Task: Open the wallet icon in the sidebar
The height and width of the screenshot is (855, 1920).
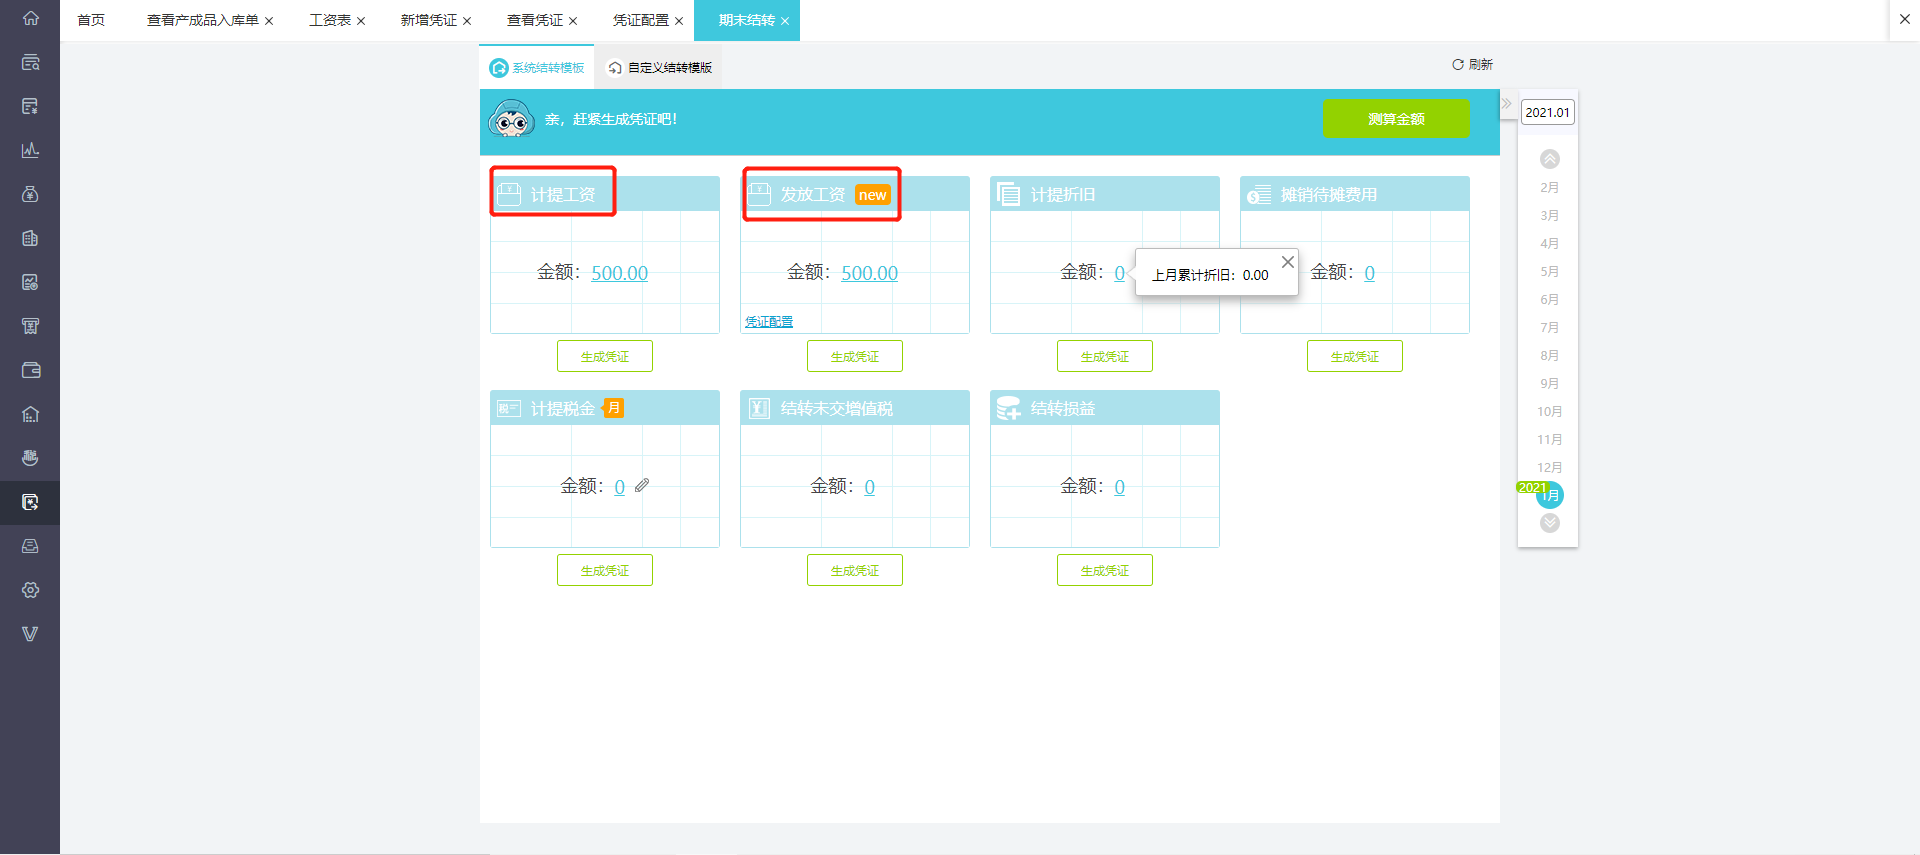Action: click(x=30, y=370)
